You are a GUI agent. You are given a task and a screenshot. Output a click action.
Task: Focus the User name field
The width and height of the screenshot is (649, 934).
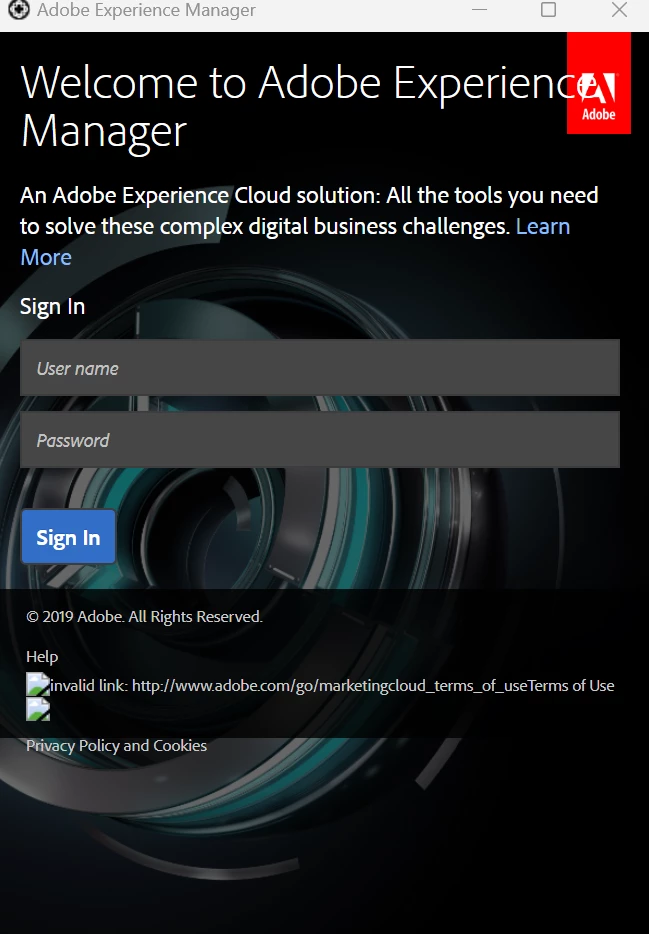320,368
